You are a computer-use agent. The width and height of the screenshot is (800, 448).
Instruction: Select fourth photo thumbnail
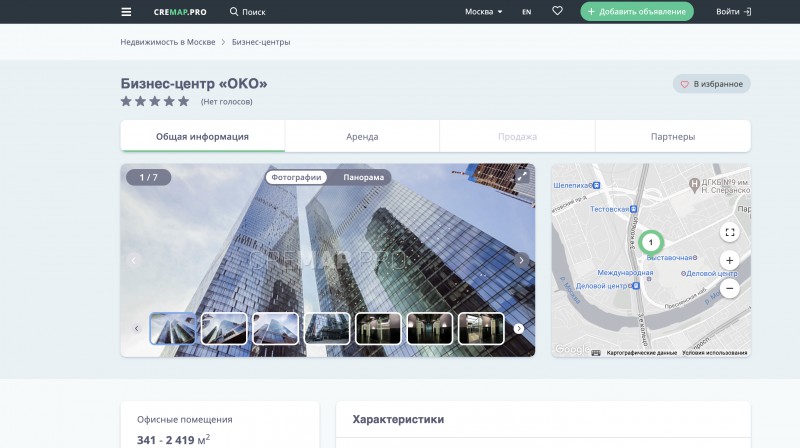[x=327, y=329]
